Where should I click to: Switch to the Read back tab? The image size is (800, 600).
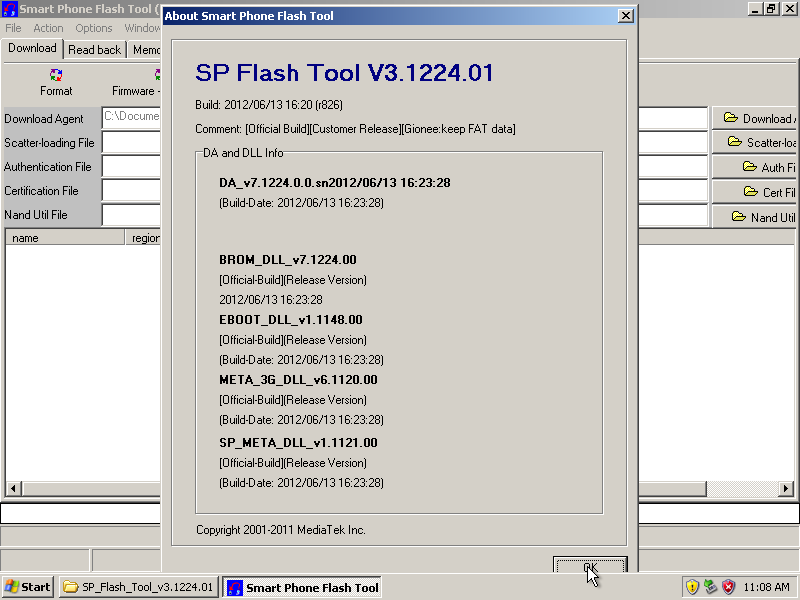click(94, 50)
